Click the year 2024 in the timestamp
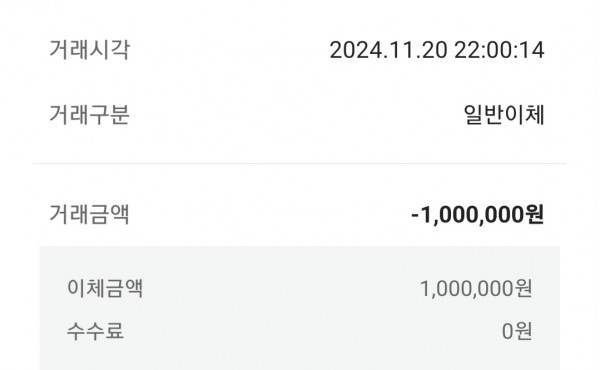This screenshot has height=370, width=600. click(356, 50)
